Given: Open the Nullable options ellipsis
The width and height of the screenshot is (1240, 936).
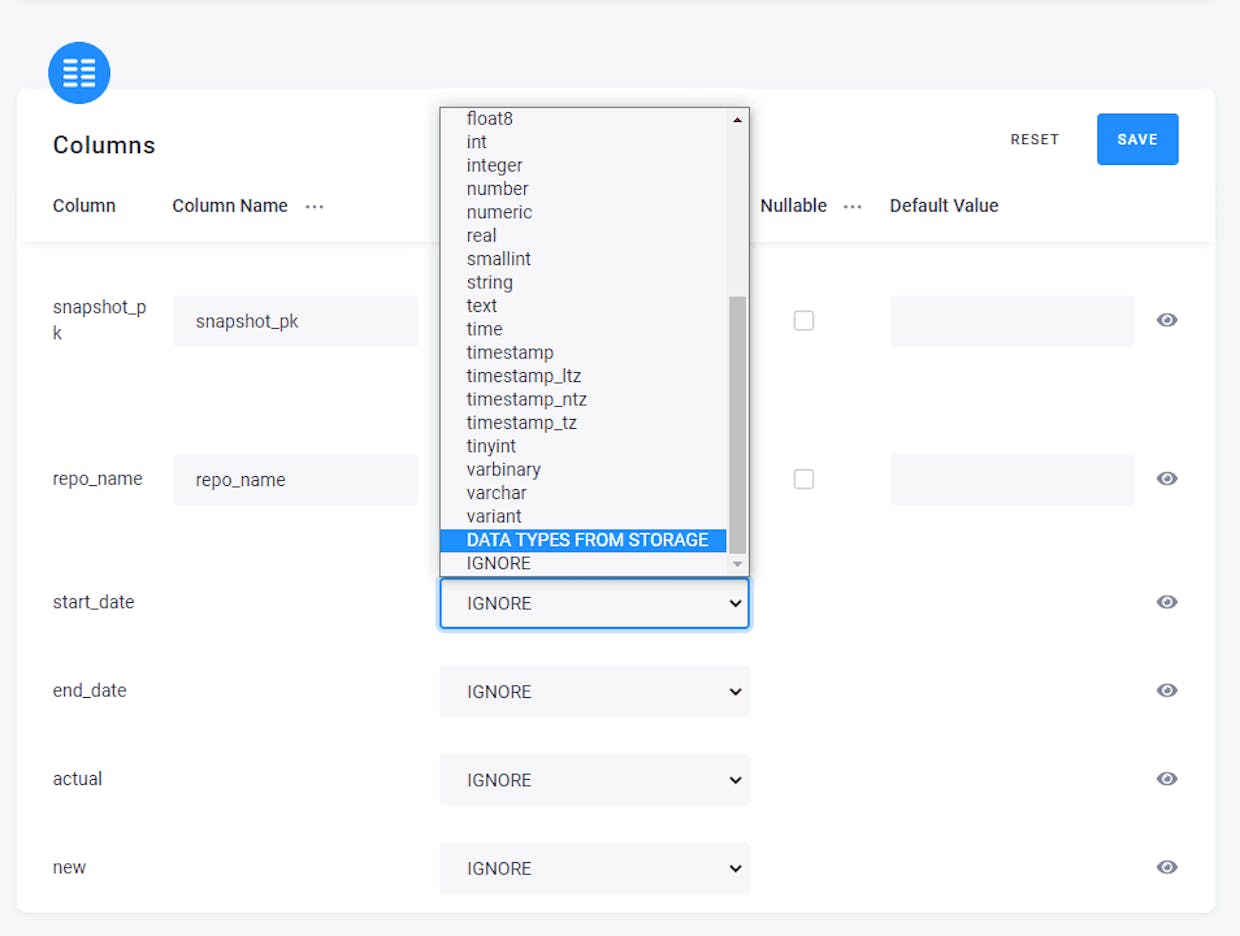Looking at the screenshot, I should 852,206.
